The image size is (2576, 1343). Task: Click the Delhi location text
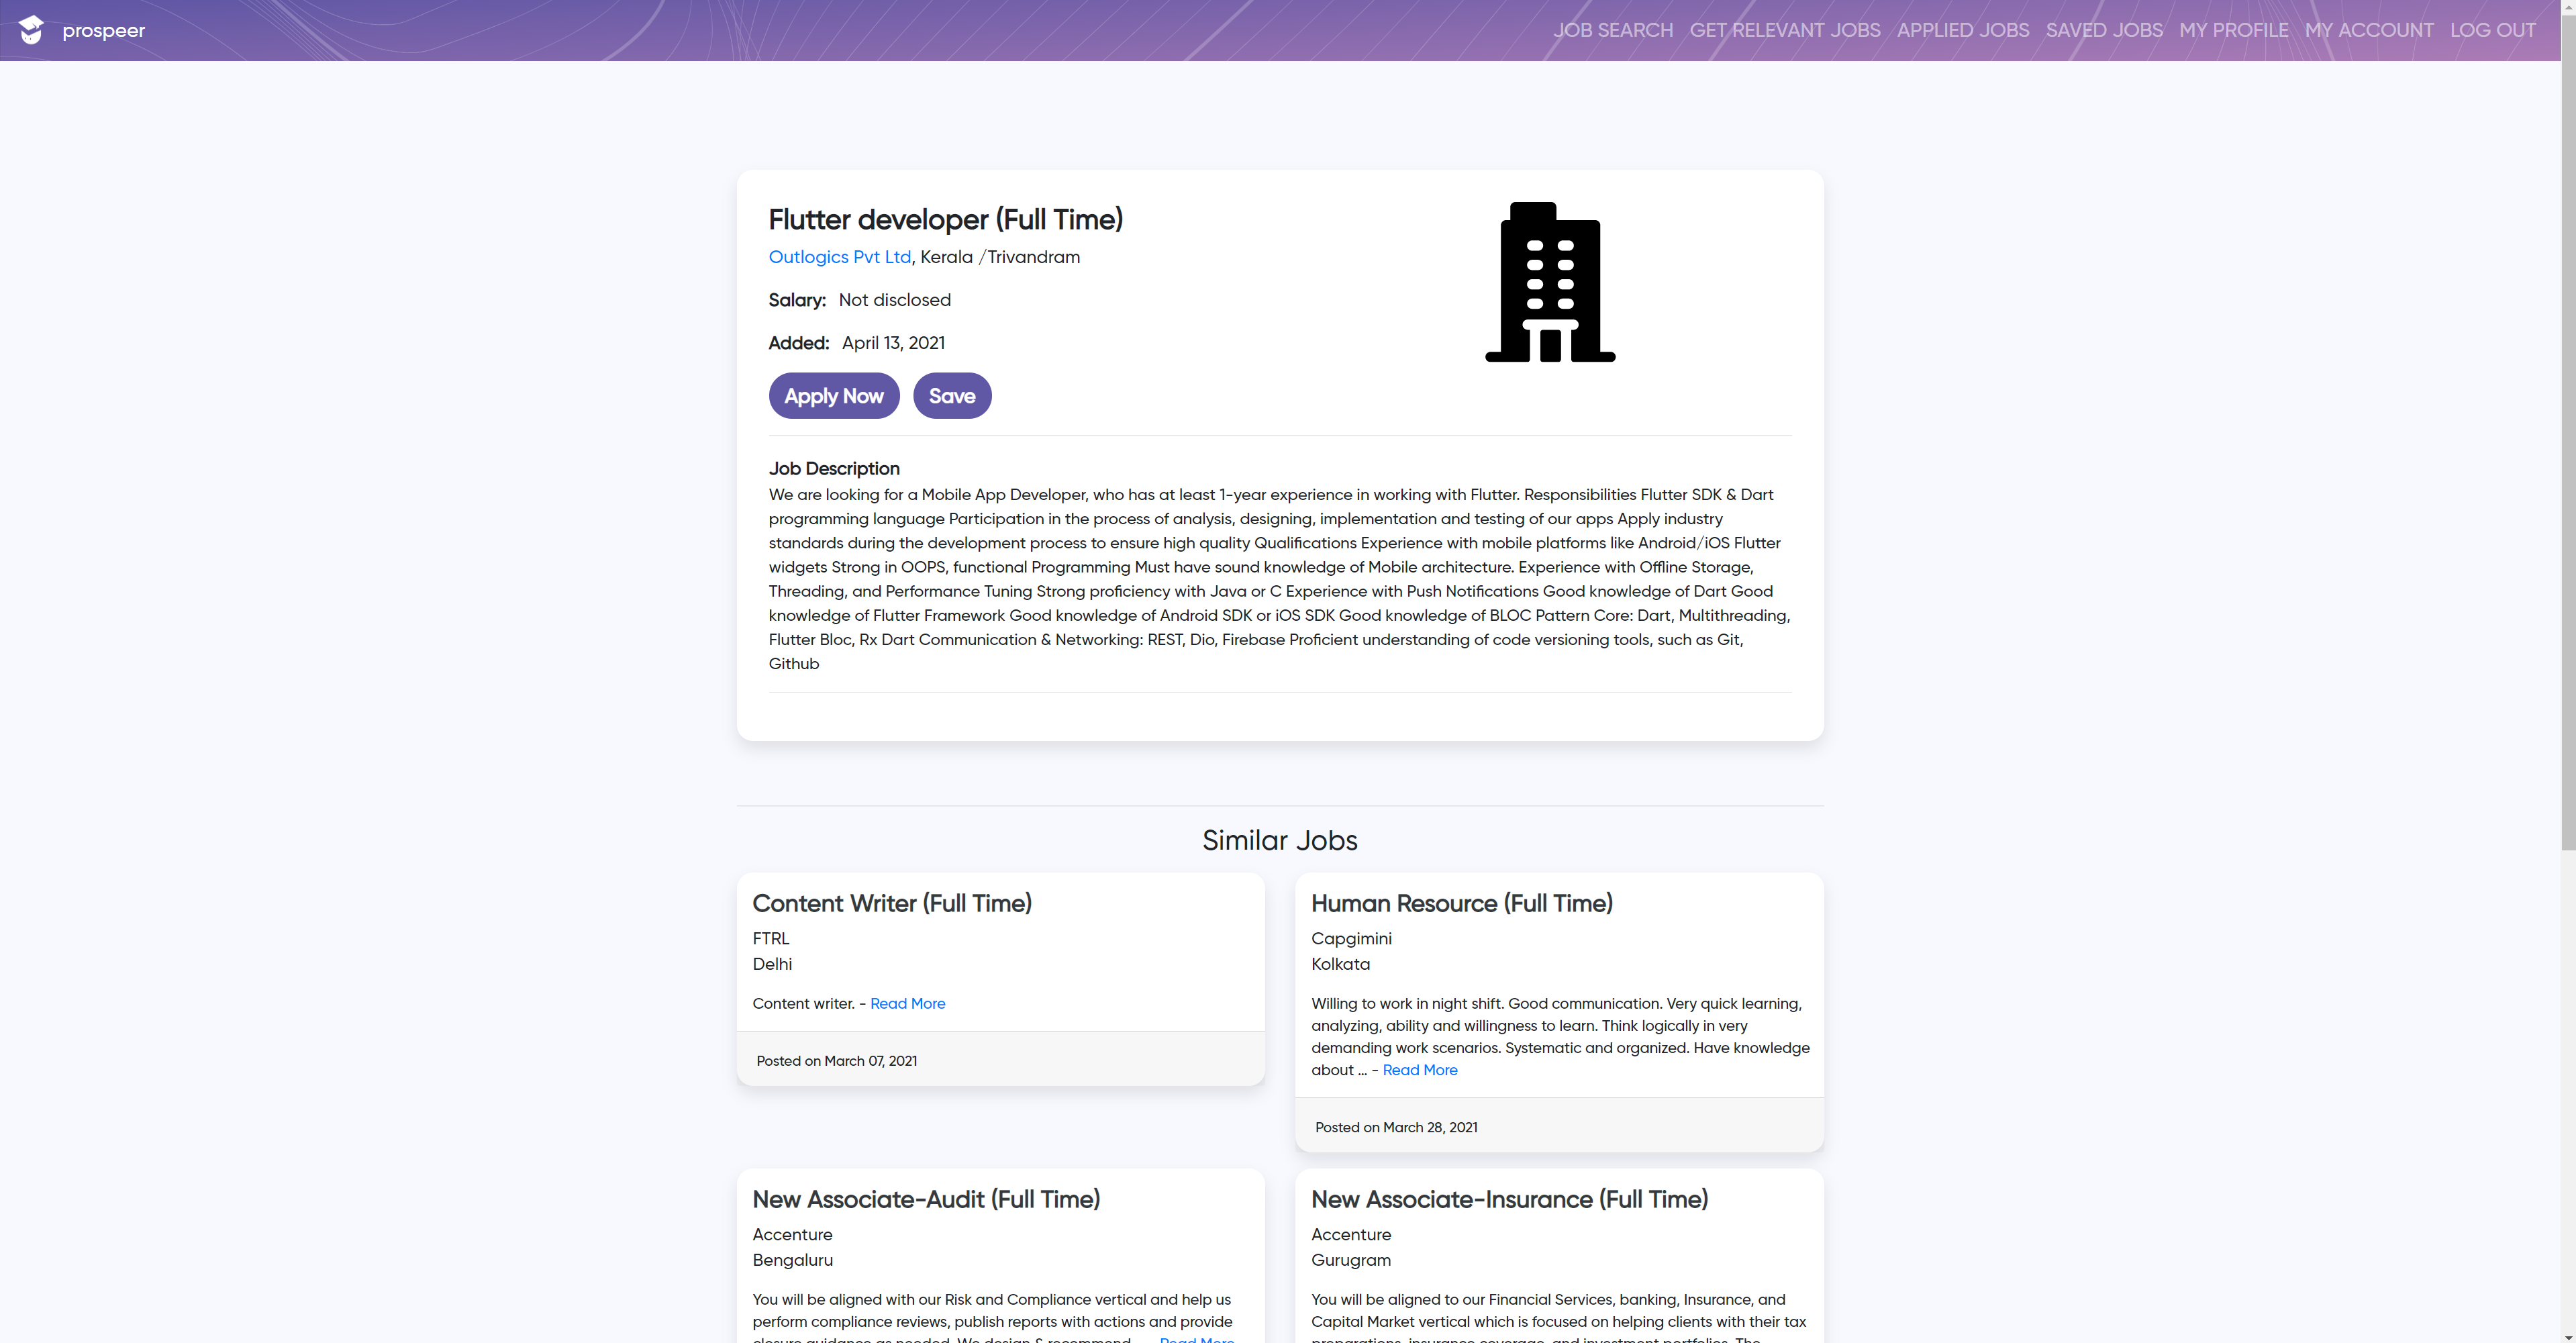[772, 964]
